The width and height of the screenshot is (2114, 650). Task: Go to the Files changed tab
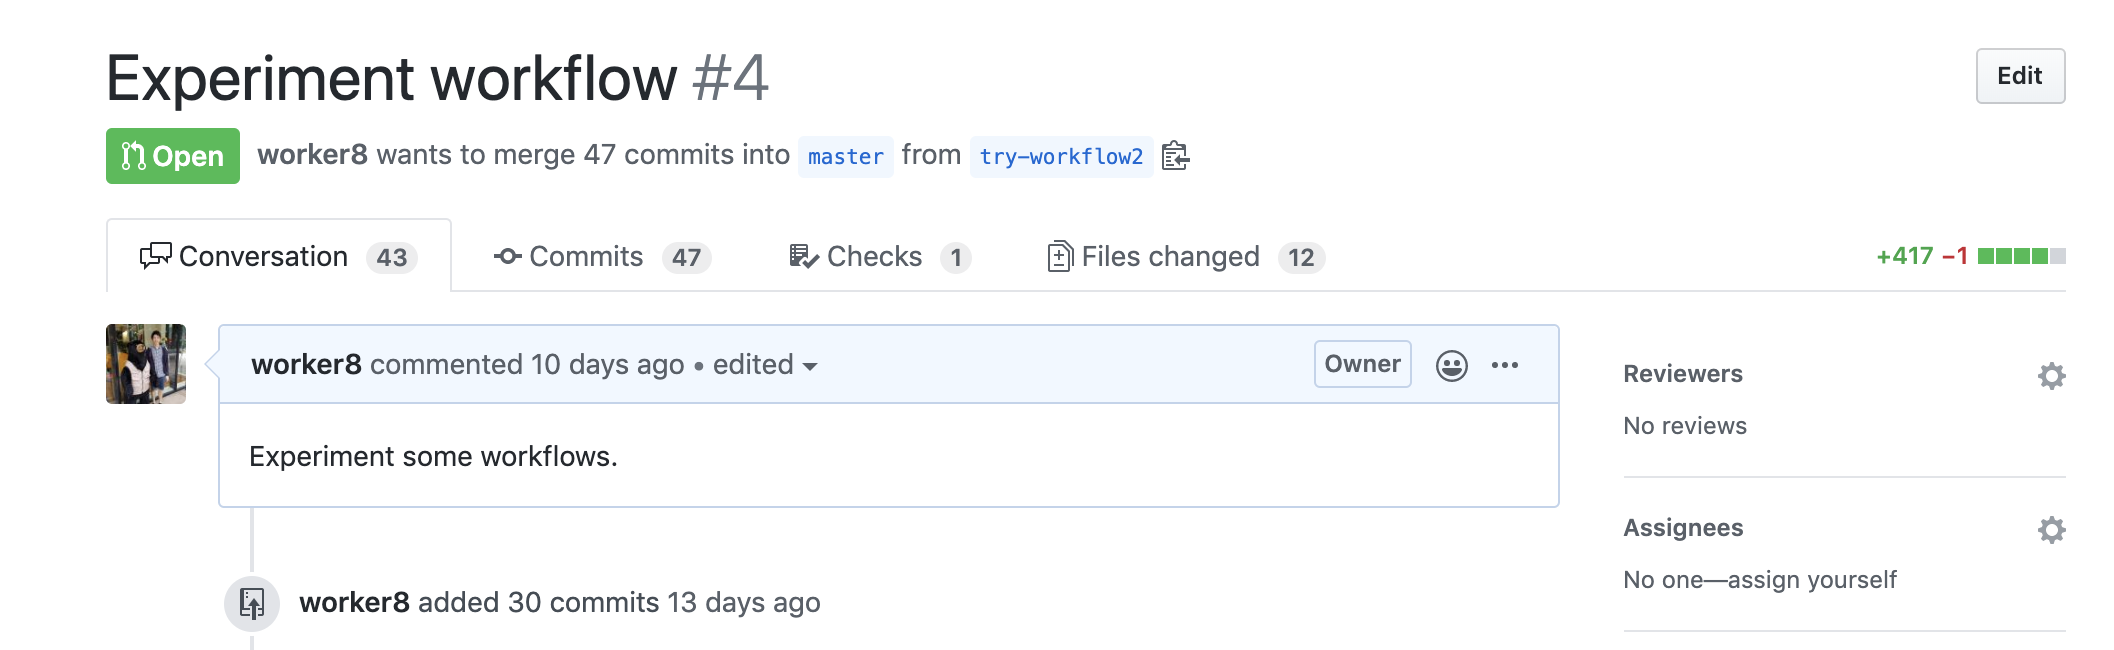(1185, 257)
